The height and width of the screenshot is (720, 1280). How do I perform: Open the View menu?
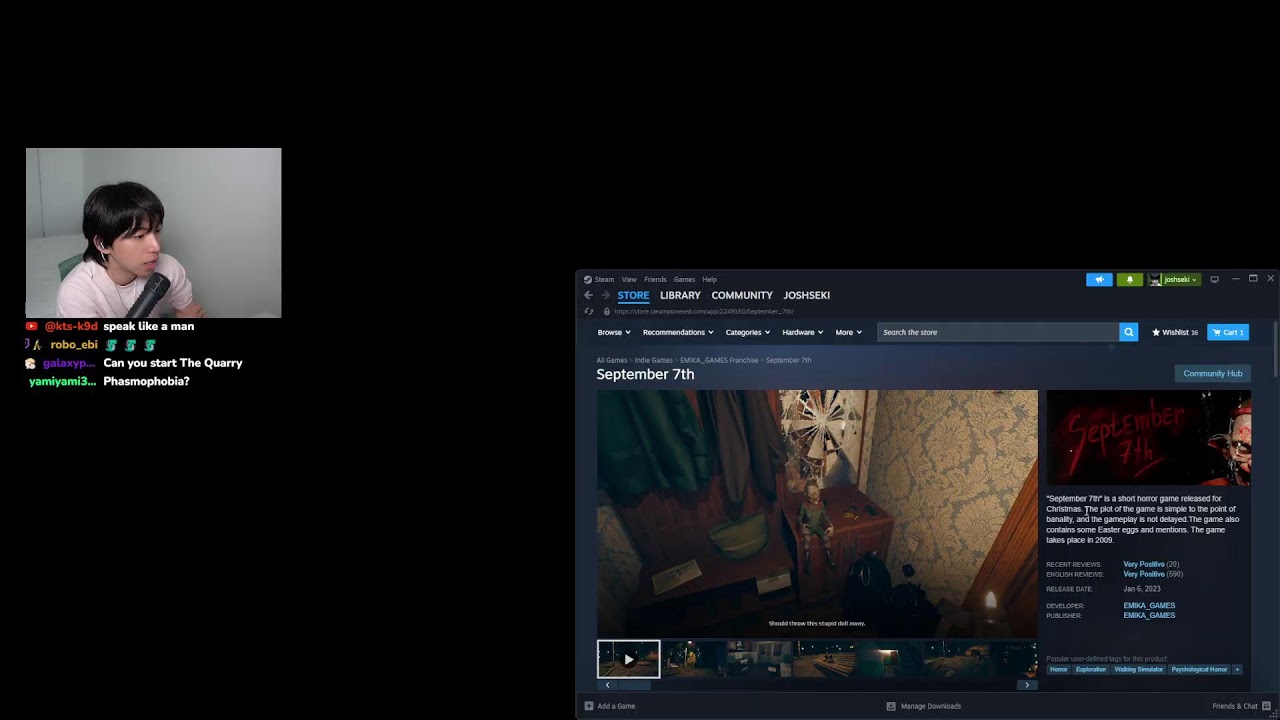[x=629, y=279]
